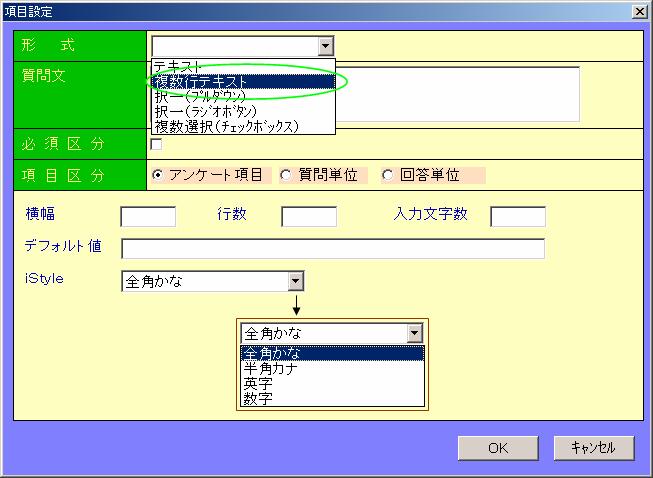653x478 pixels.
Task: Open the iStyle dropdown arrow
Action: (x=296, y=281)
